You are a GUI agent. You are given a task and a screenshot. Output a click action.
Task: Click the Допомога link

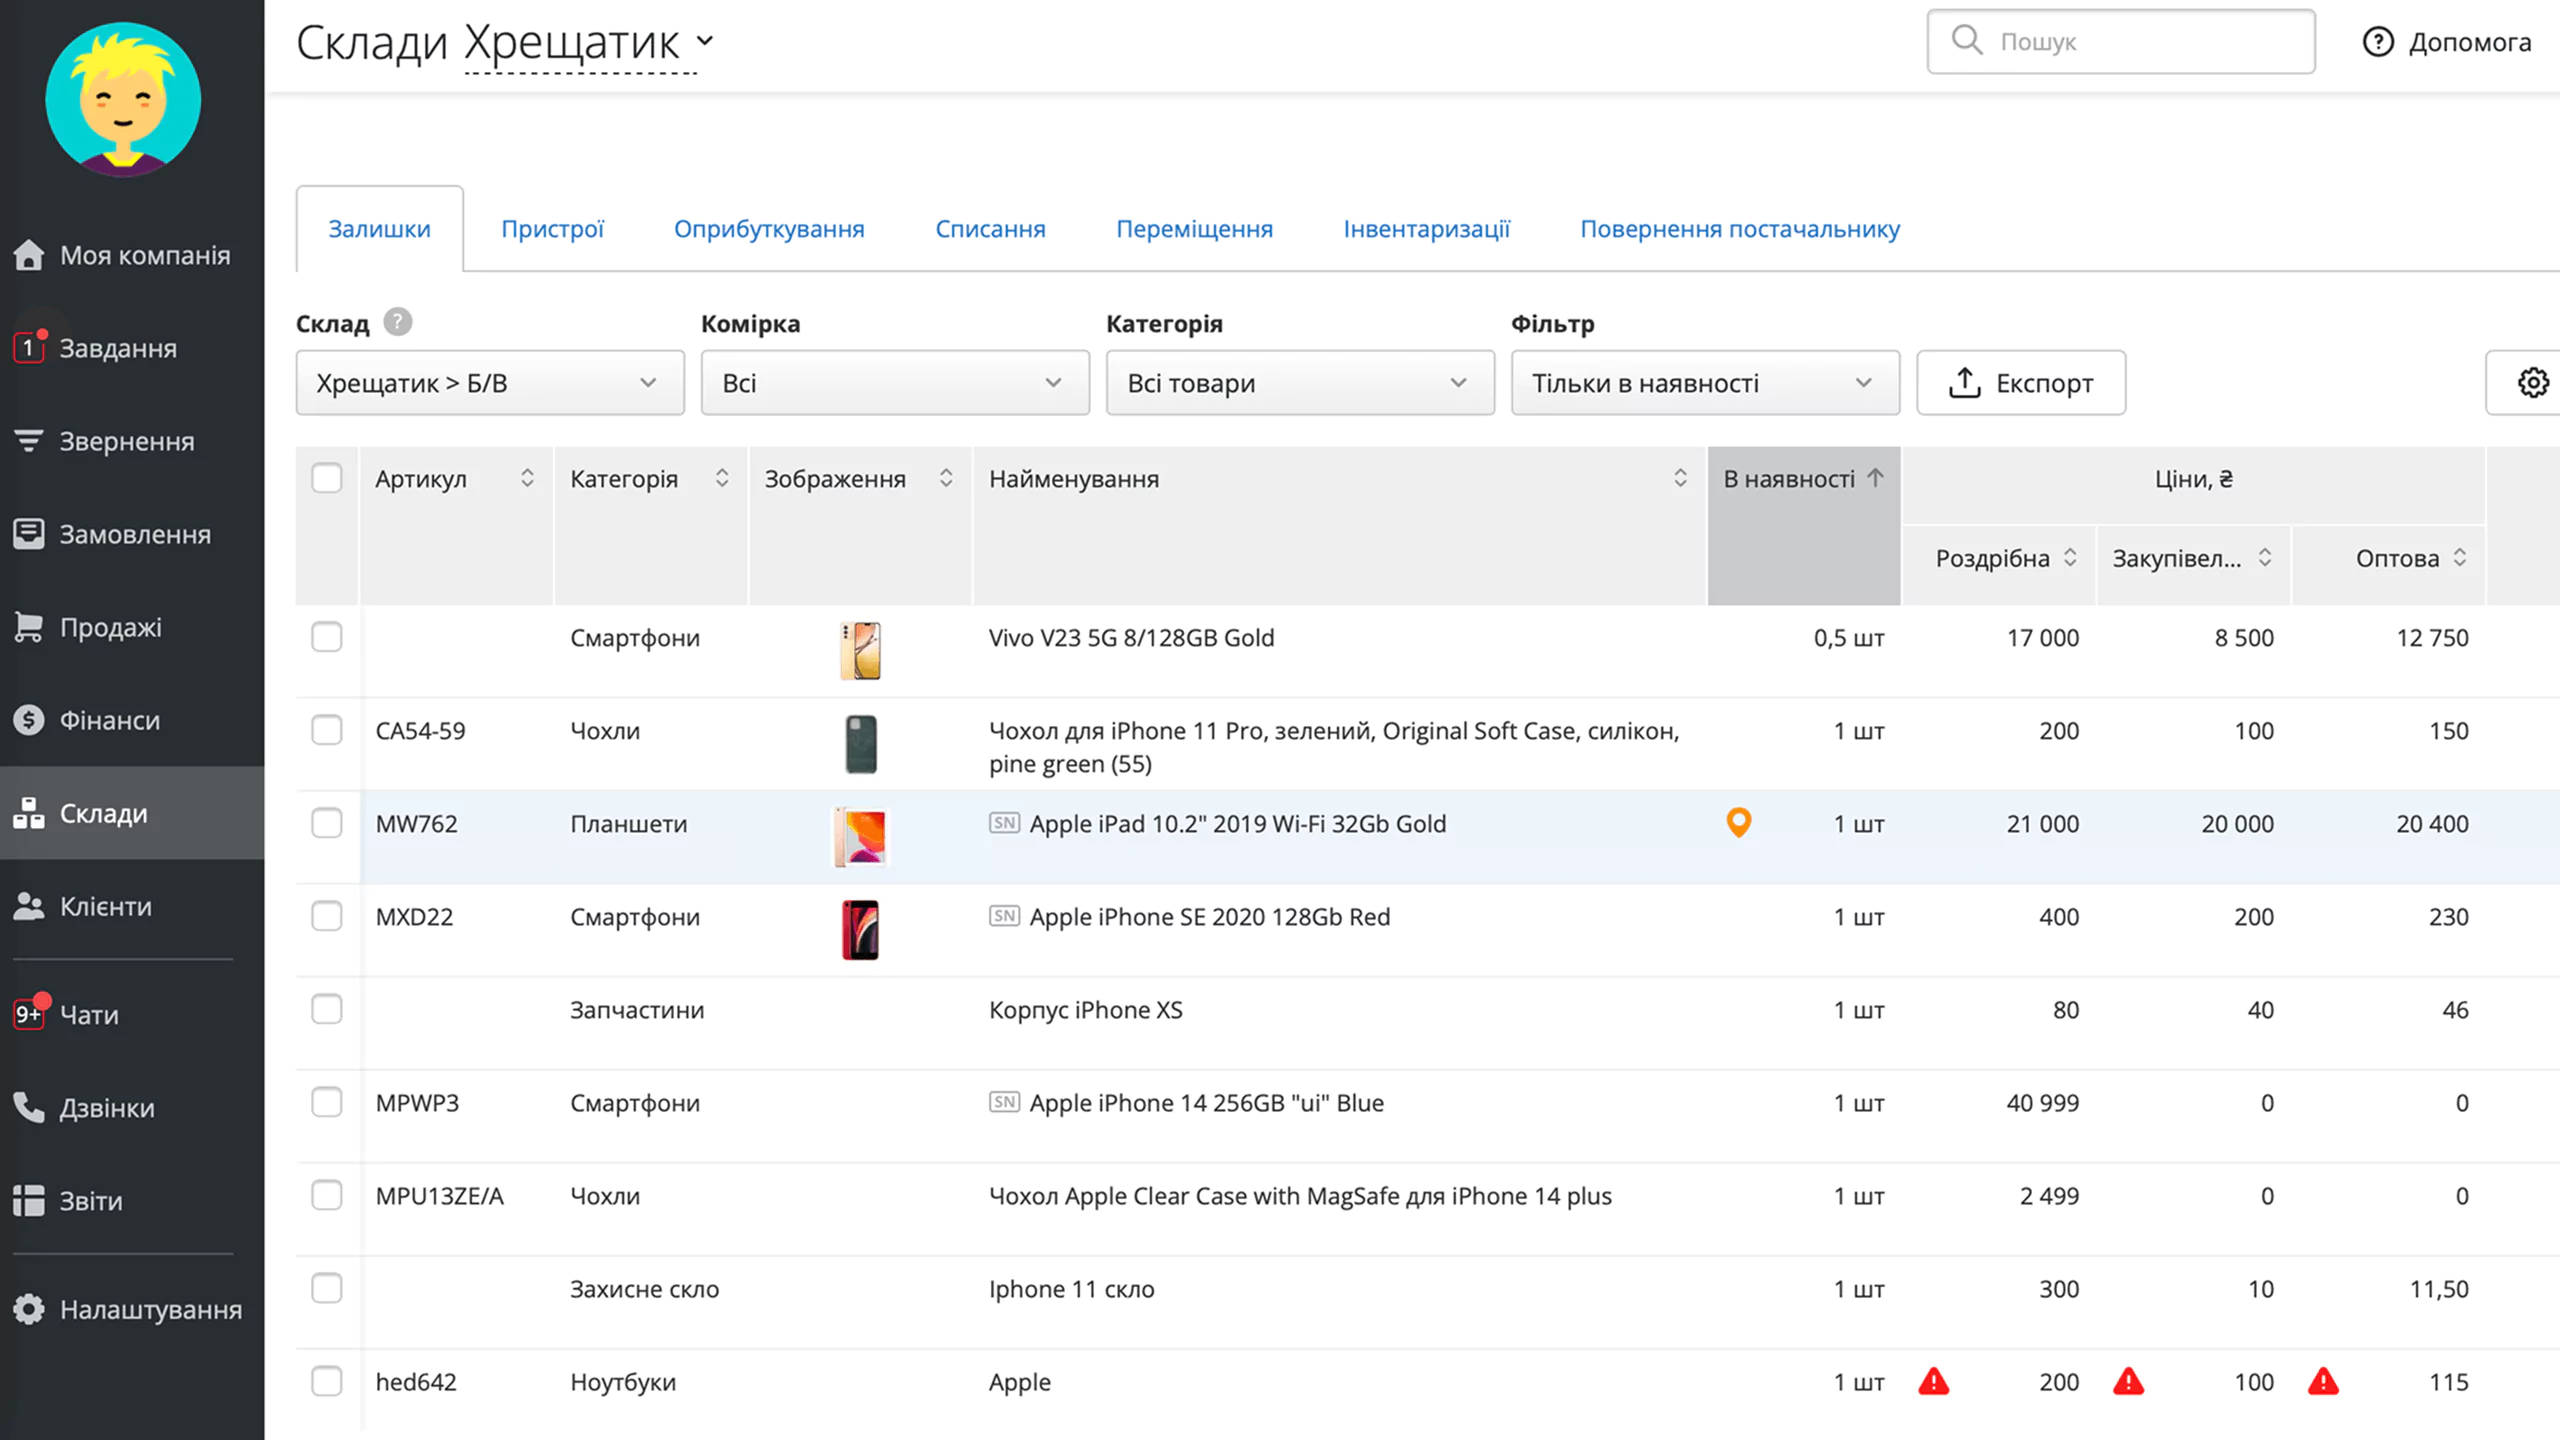tap(2447, 42)
